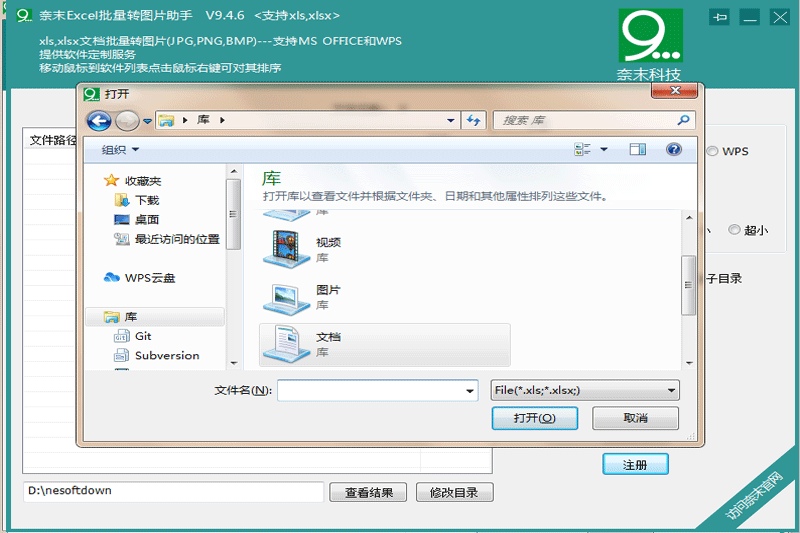Select 下载 under favorites

click(147, 200)
